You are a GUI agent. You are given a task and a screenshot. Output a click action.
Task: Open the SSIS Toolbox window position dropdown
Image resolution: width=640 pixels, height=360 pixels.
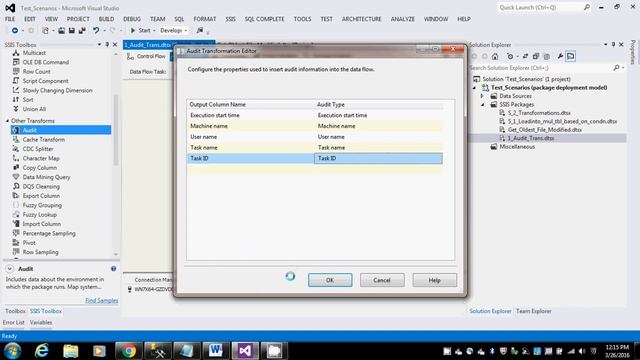click(x=100, y=44)
